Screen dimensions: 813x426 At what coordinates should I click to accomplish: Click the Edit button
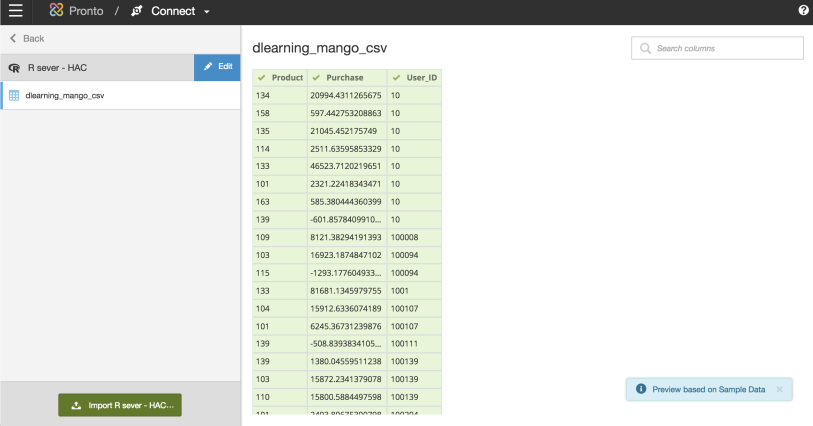coord(217,66)
